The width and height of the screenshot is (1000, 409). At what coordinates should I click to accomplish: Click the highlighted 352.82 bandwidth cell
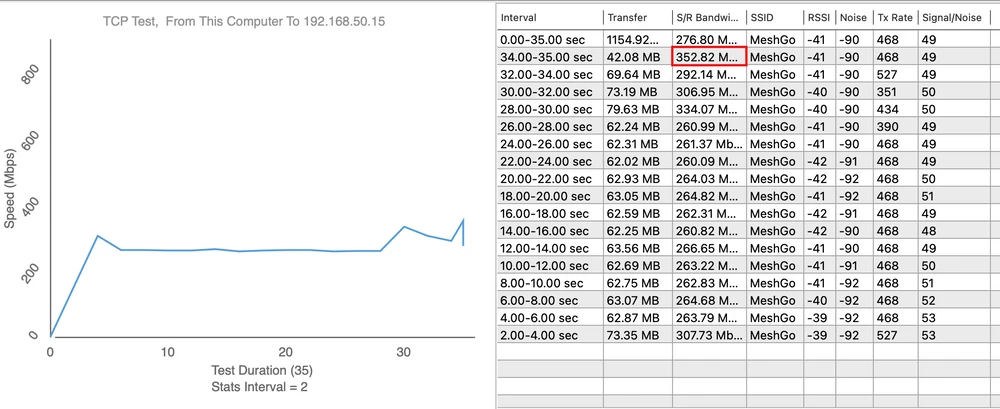click(x=708, y=57)
